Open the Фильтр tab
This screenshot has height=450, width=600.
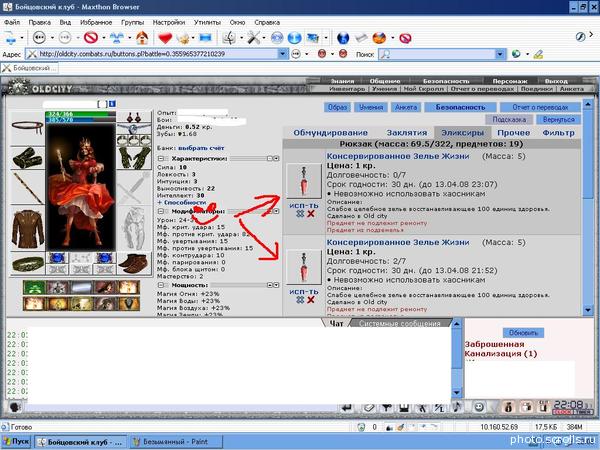(558, 133)
